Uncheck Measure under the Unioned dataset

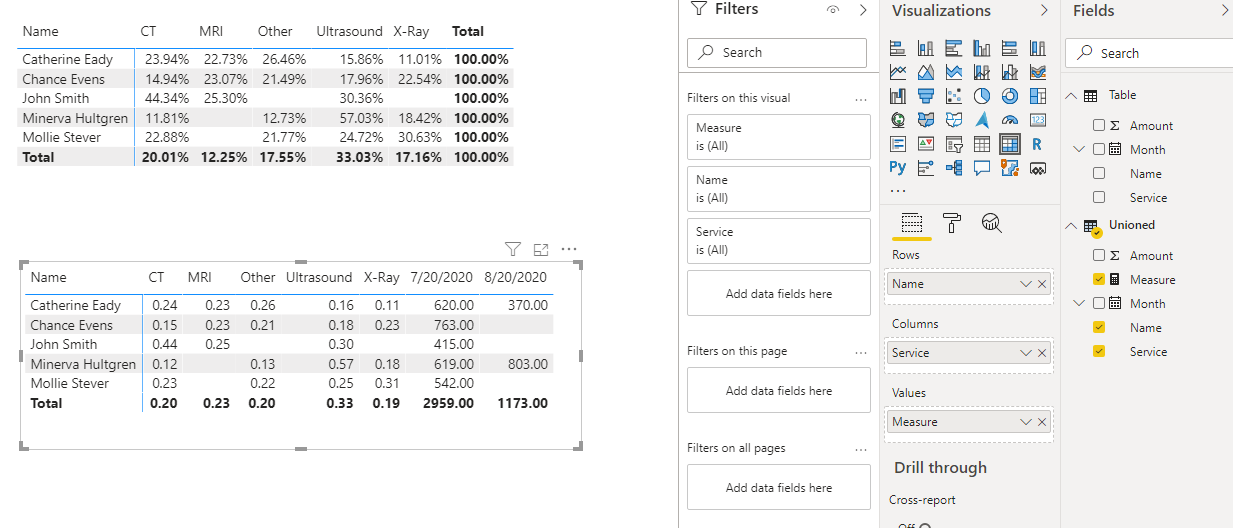(x=1099, y=279)
